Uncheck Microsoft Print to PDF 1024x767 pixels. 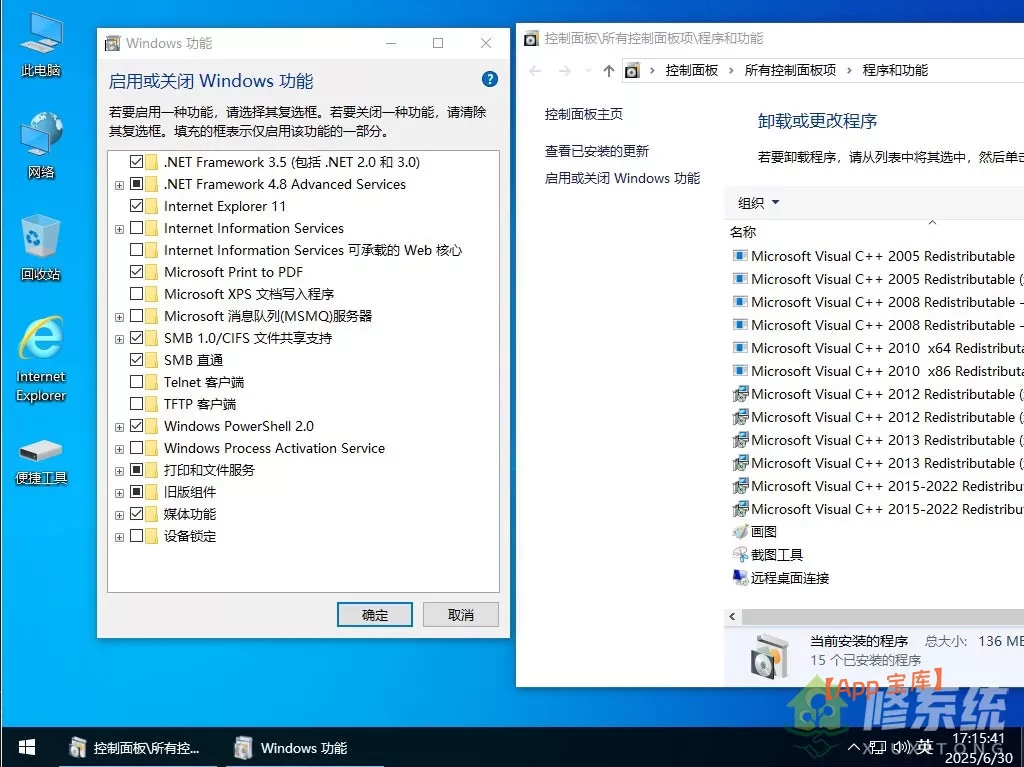tap(137, 272)
